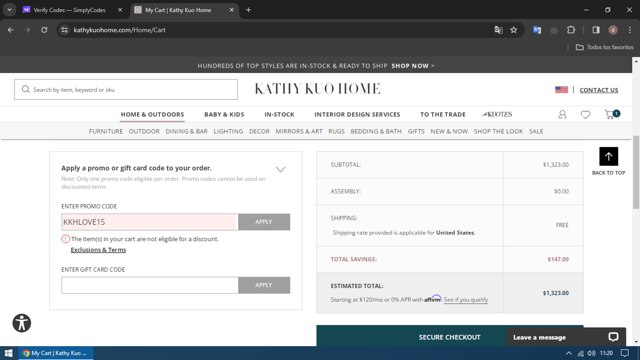Close the My Cart tab
640x360 pixels.
point(231,10)
